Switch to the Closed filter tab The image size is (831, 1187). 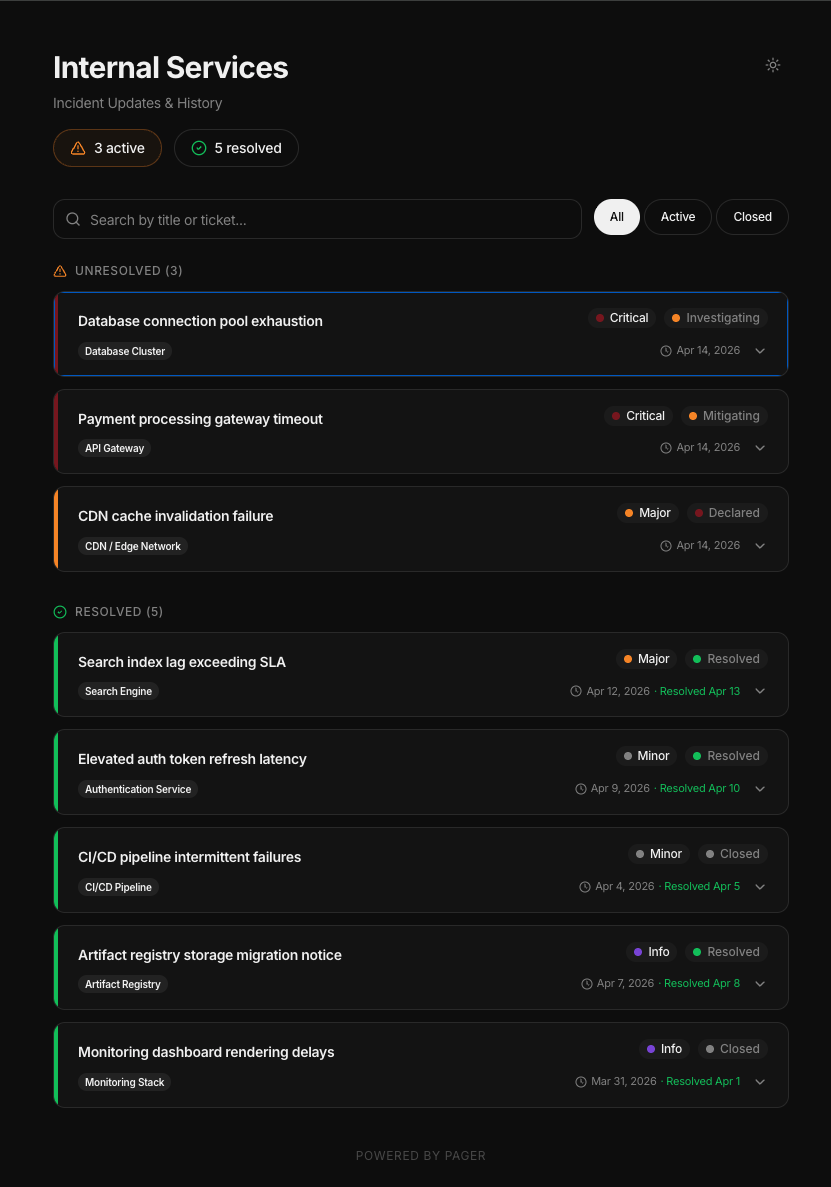(x=751, y=217)
